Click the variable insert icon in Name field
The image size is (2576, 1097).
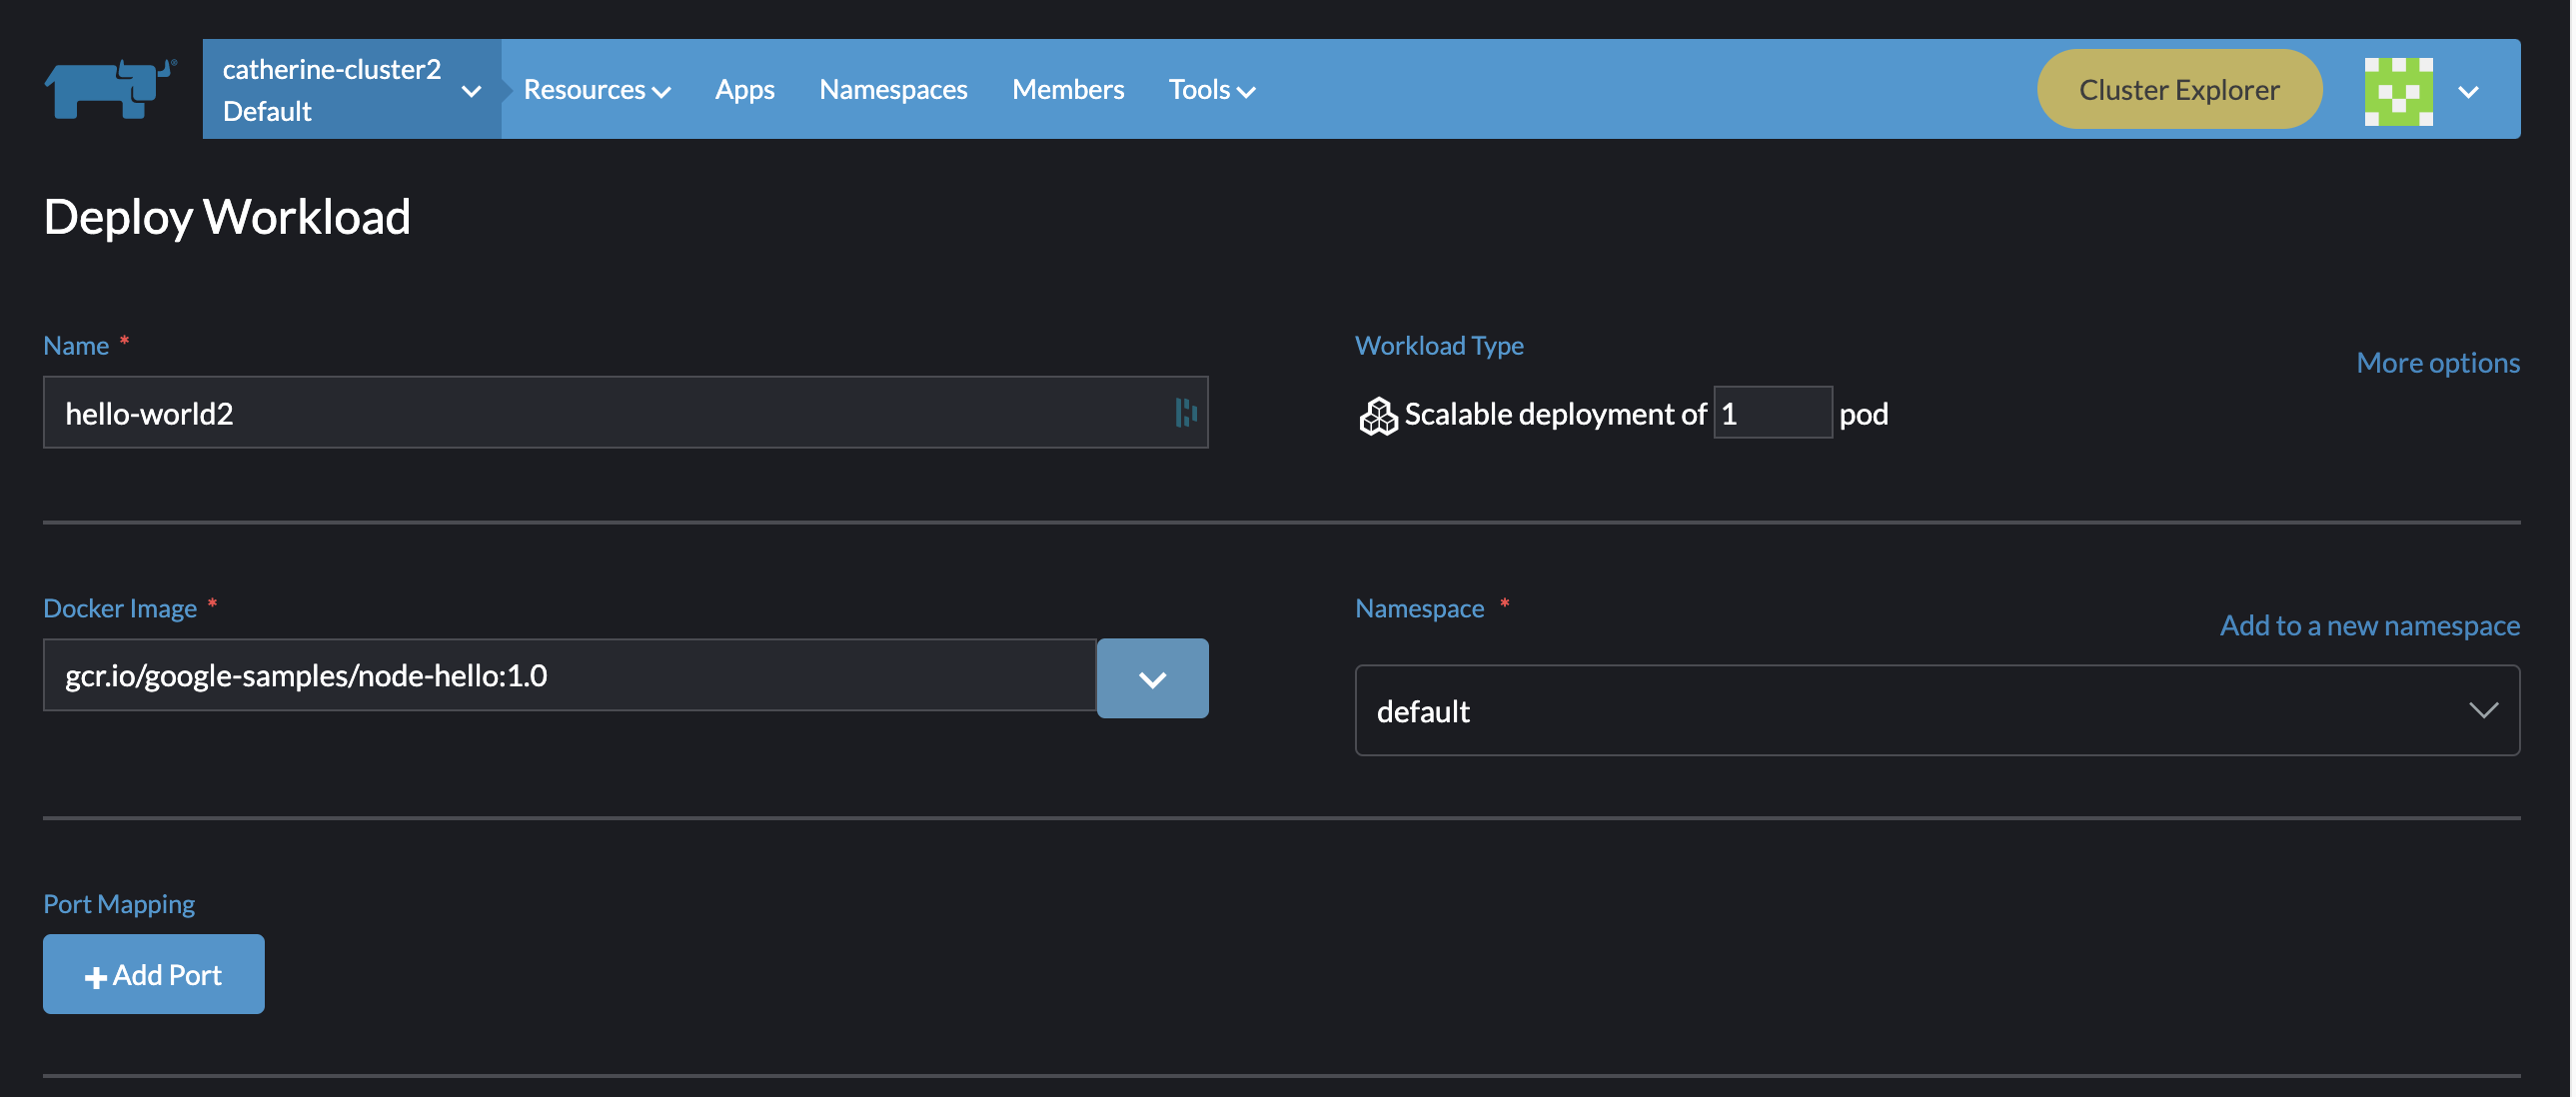click(x=1187, y=412)
